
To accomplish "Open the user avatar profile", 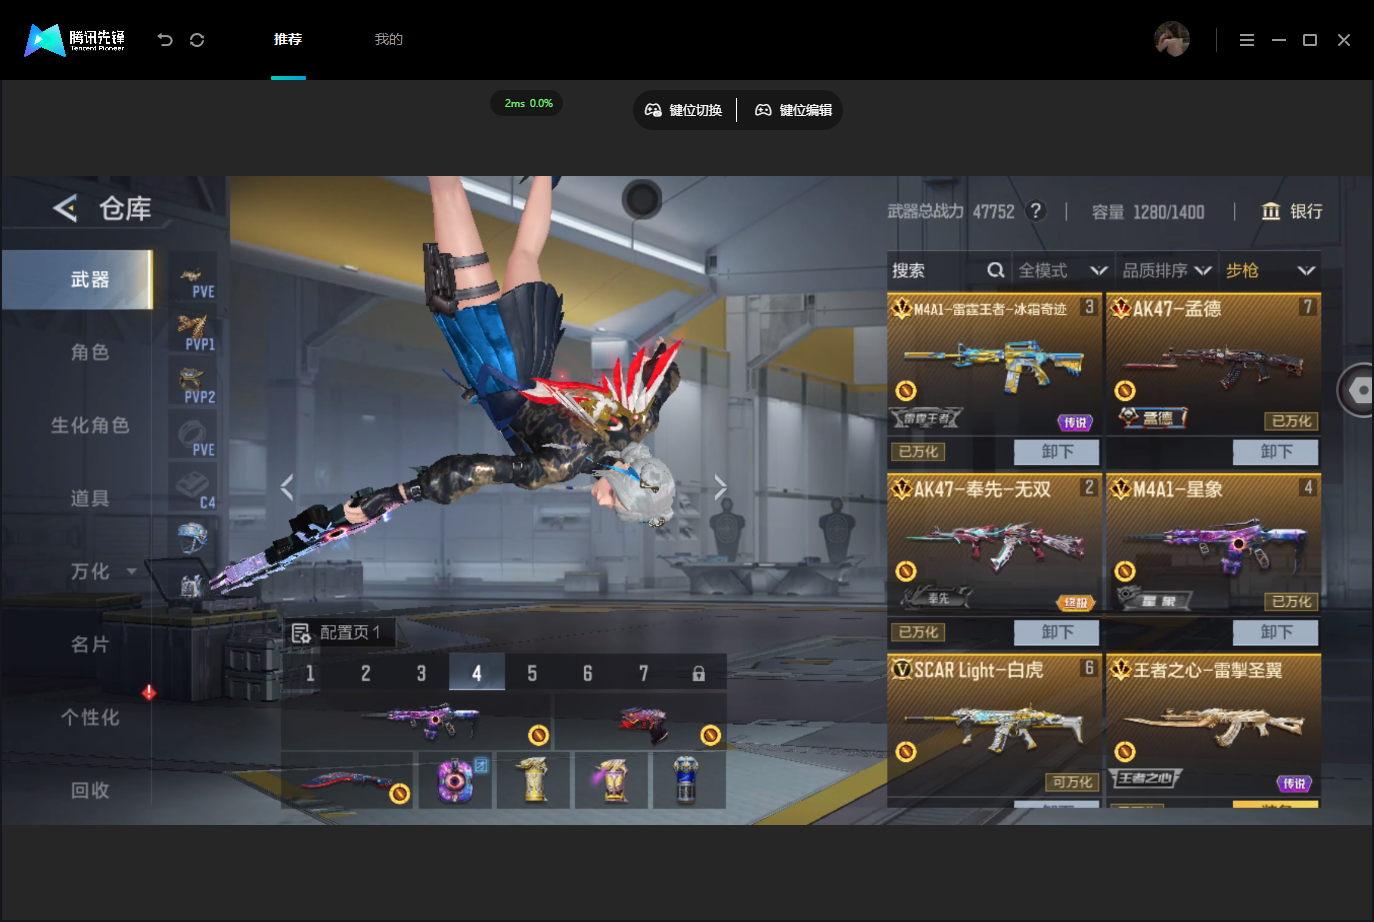I will tap(1172, 39).
